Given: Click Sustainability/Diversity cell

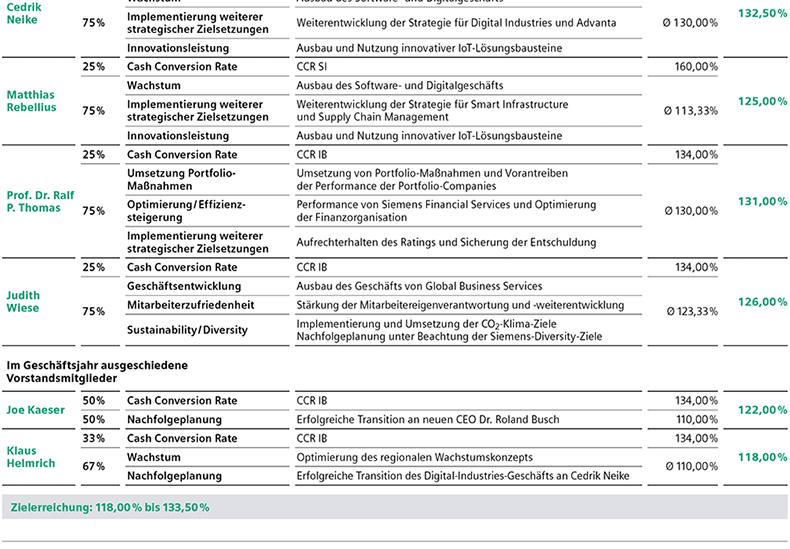Looking at the screenshot, I should tap(187, 330).
